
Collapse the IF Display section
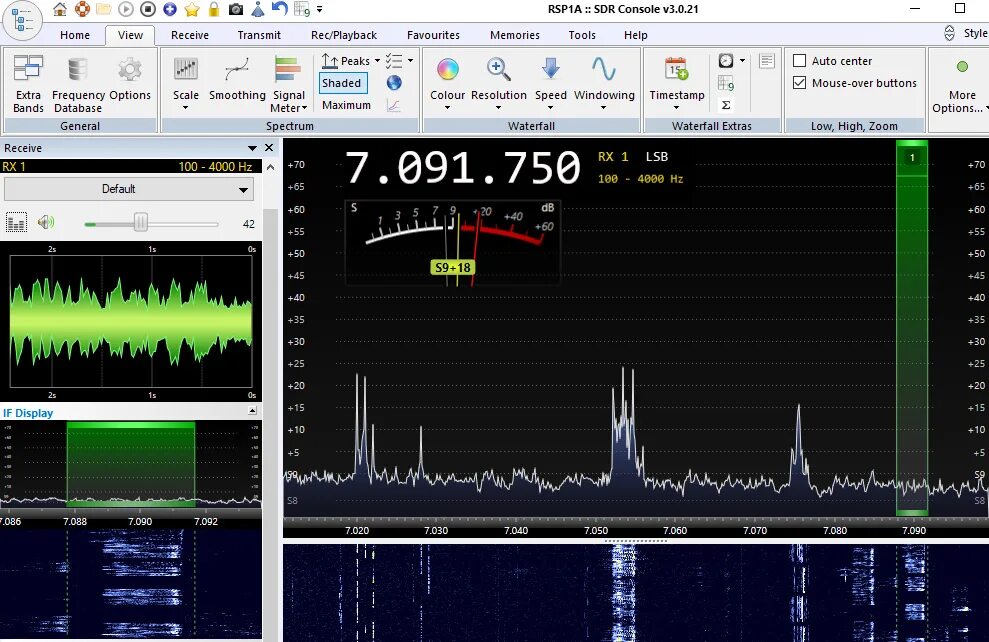tap(252, 411)
